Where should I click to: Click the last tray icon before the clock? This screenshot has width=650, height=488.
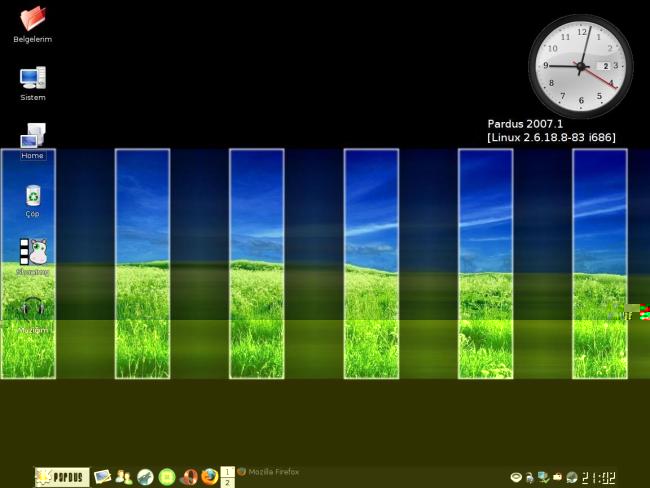[x=571, y=478]
